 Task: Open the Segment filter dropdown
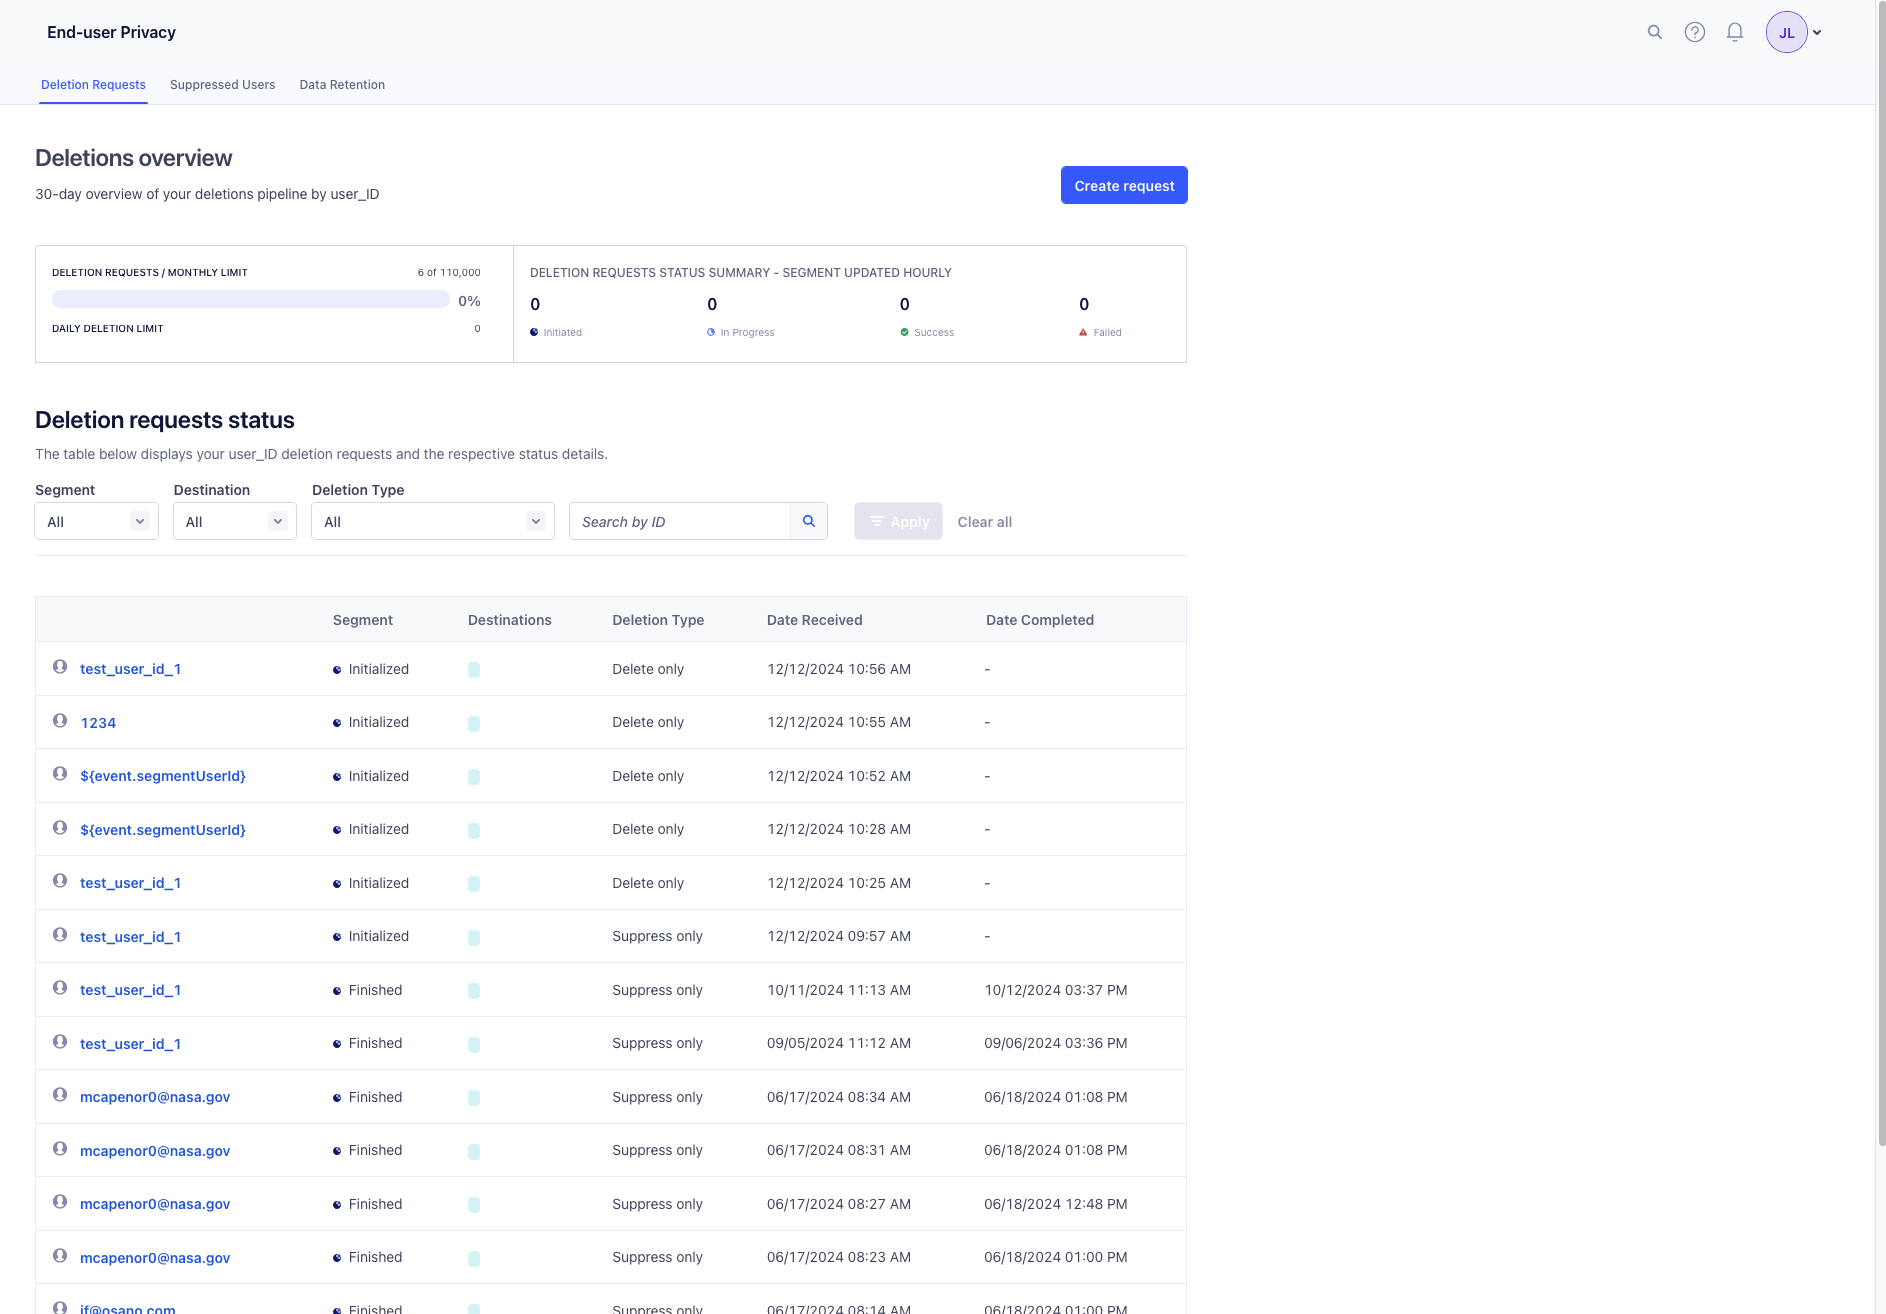96,522
